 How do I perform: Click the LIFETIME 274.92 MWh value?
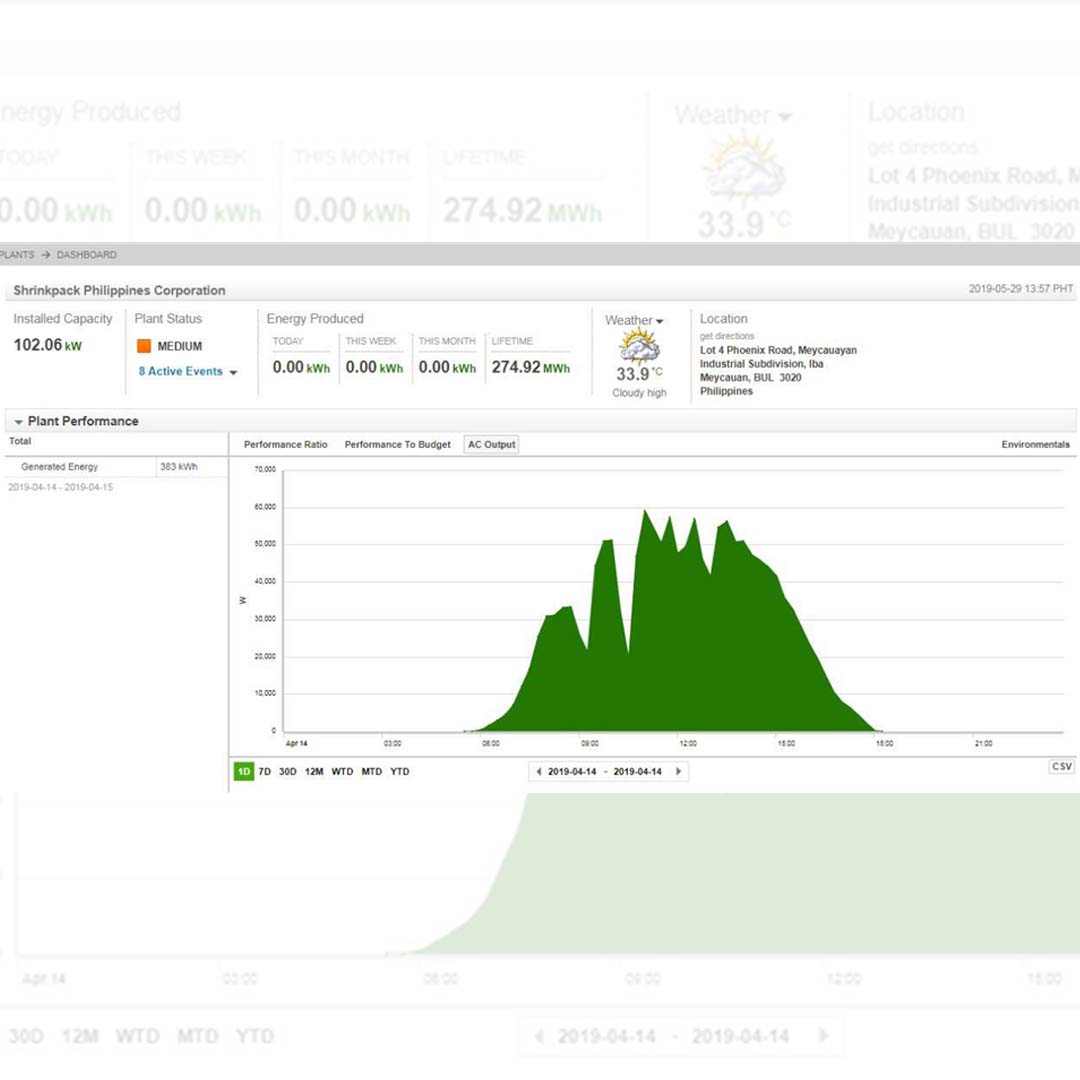pos(530,367)
